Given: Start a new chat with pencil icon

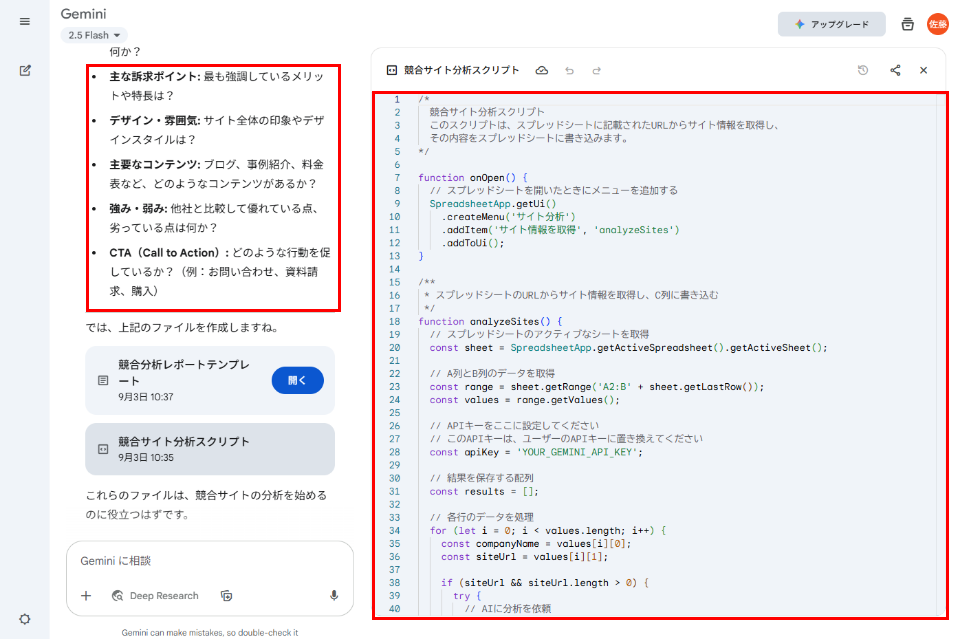Looking at the screenshot, I should pyautogui.click(x=24, y=70).
